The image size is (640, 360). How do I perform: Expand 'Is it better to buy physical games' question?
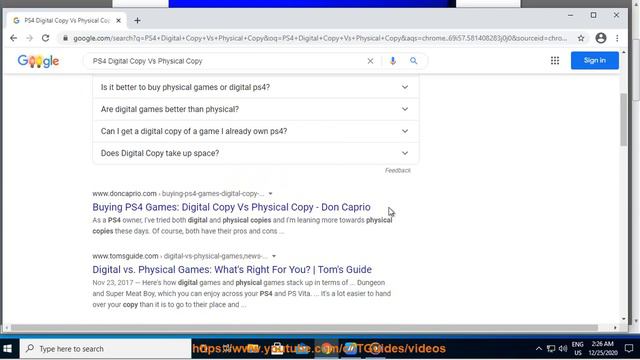(x=256, y=87)
